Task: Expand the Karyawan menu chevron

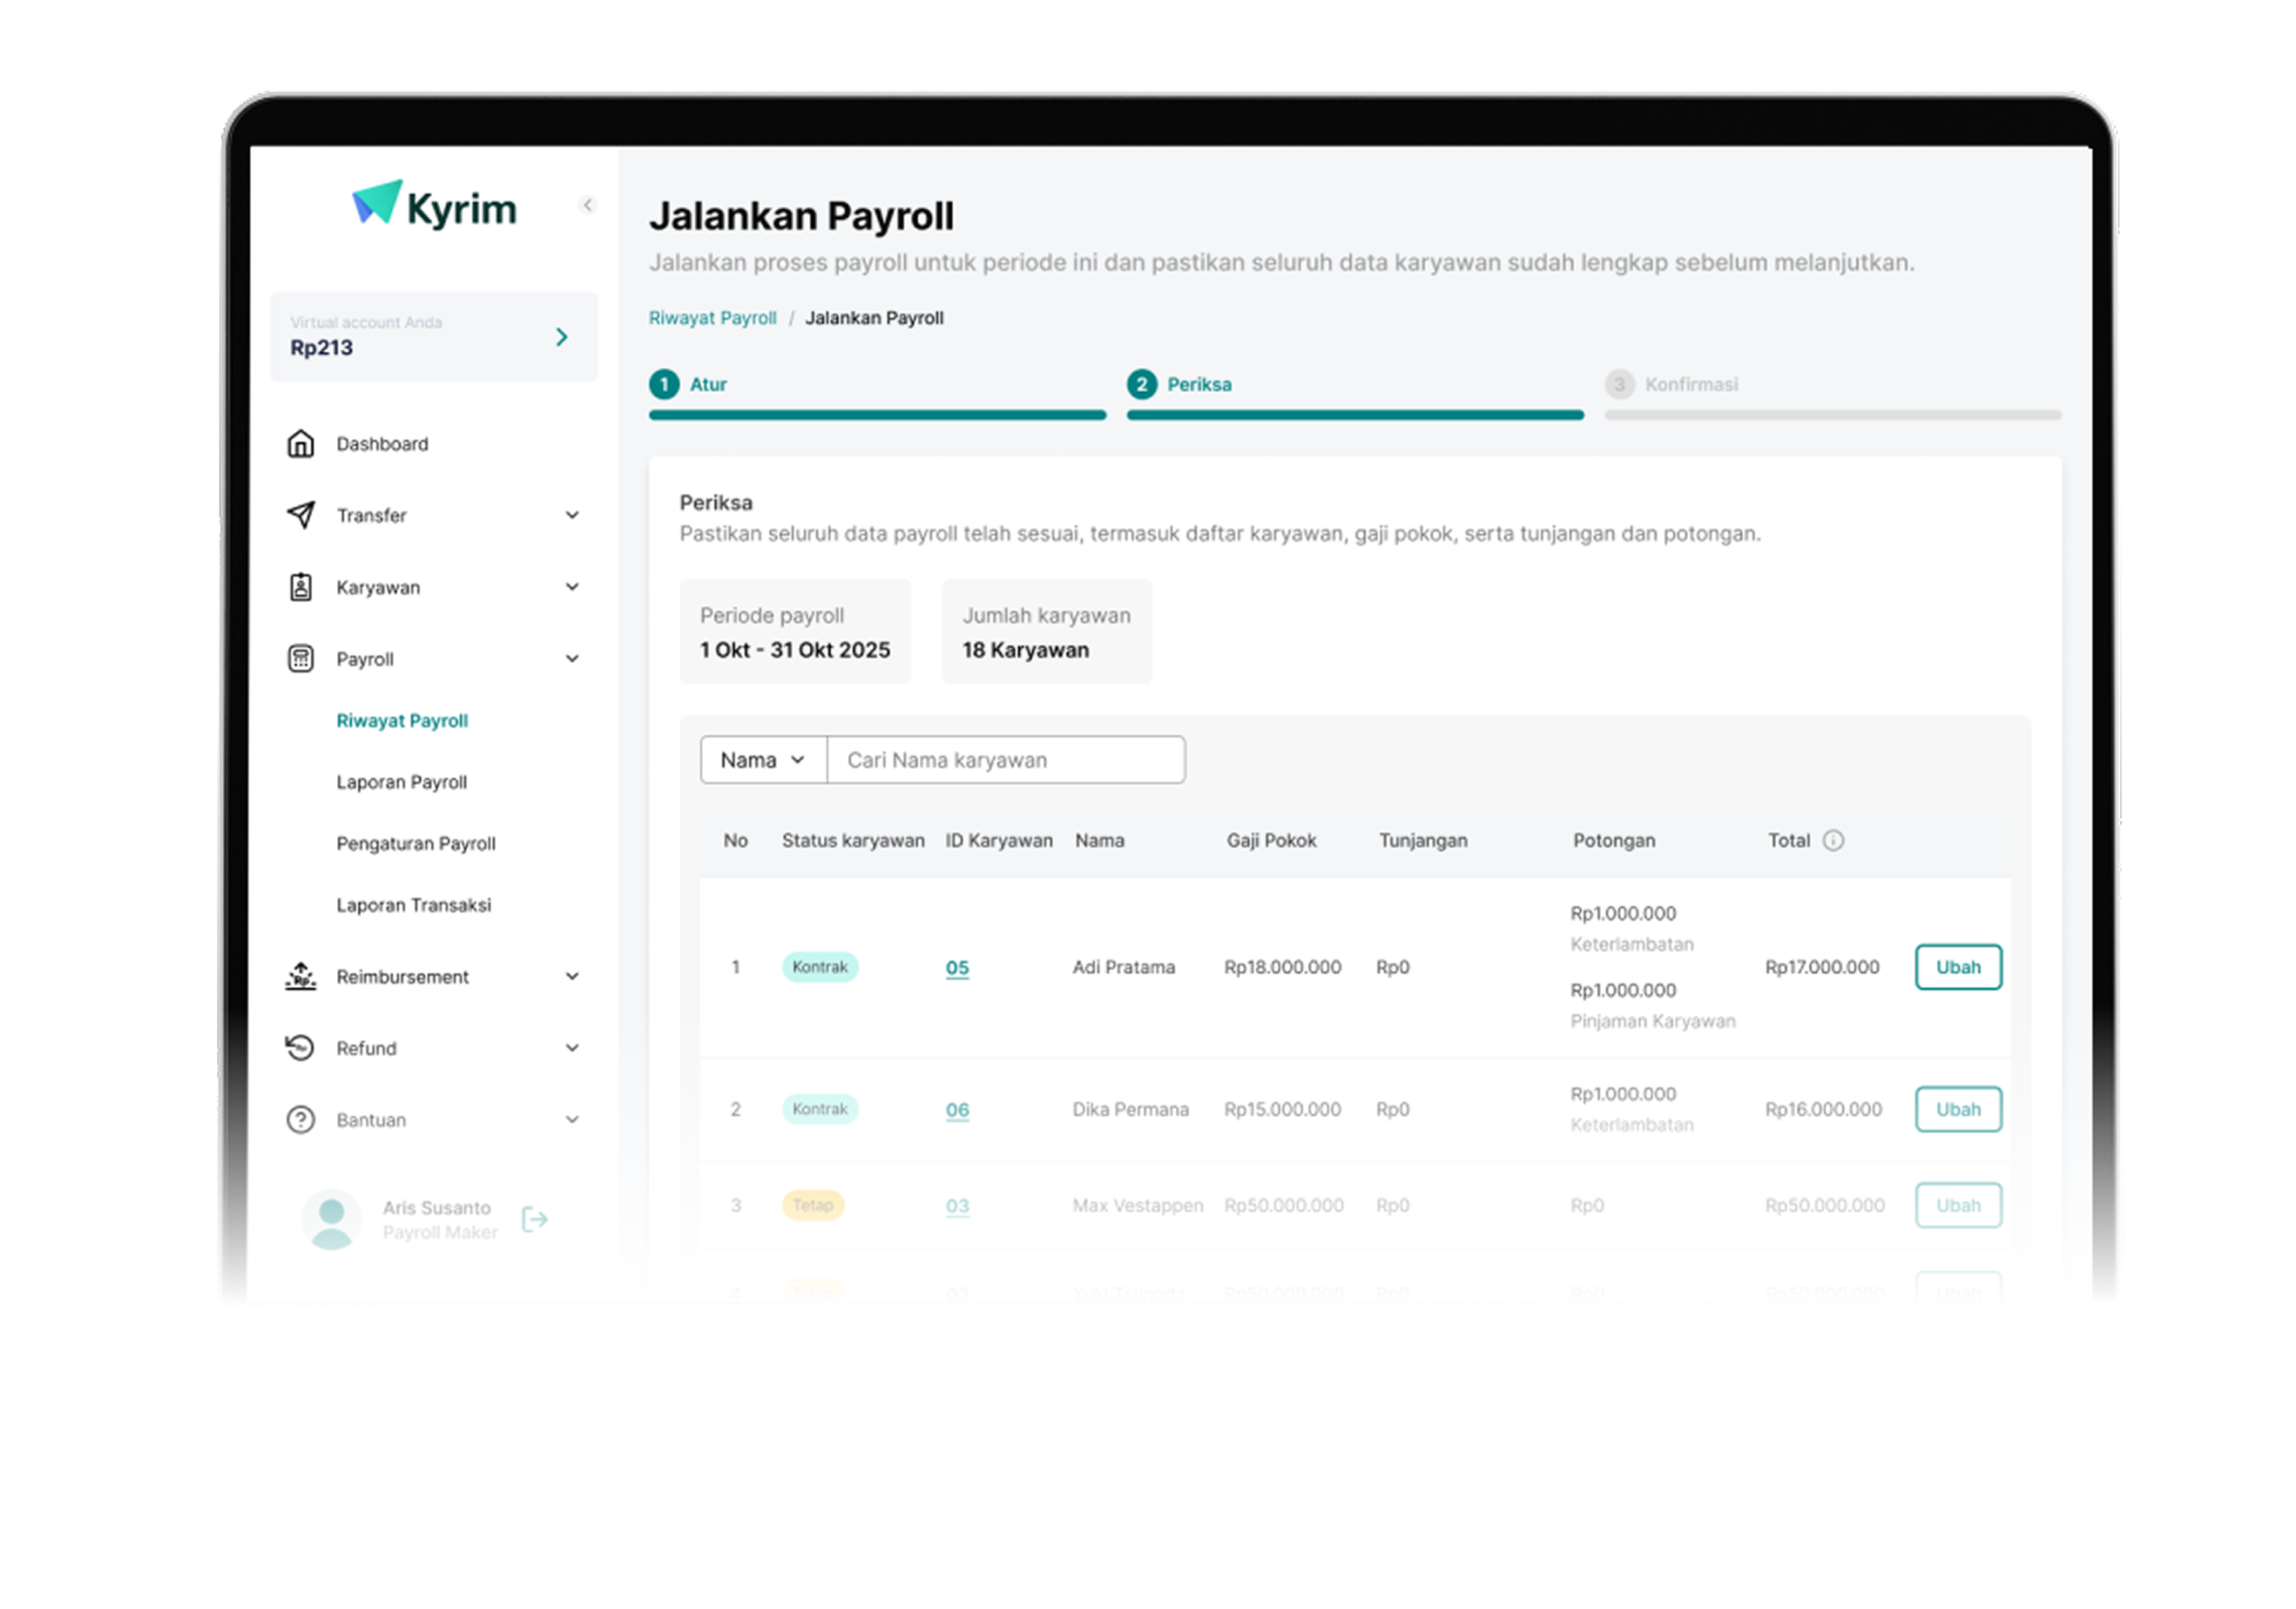Action: 572,587
